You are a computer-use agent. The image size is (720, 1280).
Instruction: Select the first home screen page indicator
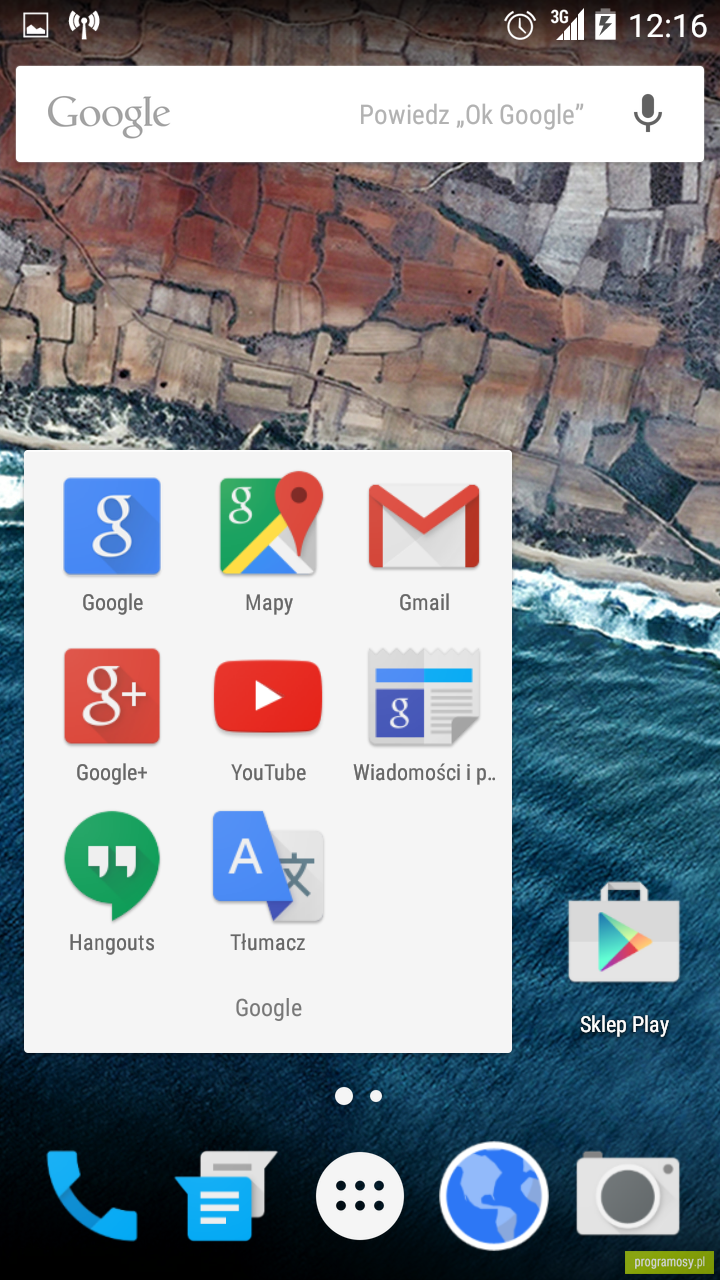tap(344, 1096)
